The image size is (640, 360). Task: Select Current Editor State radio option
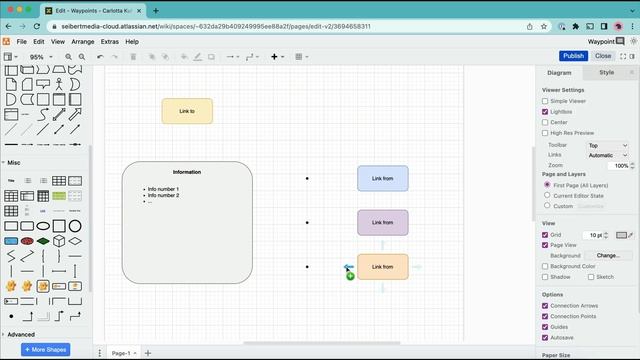tap(547, 195)
